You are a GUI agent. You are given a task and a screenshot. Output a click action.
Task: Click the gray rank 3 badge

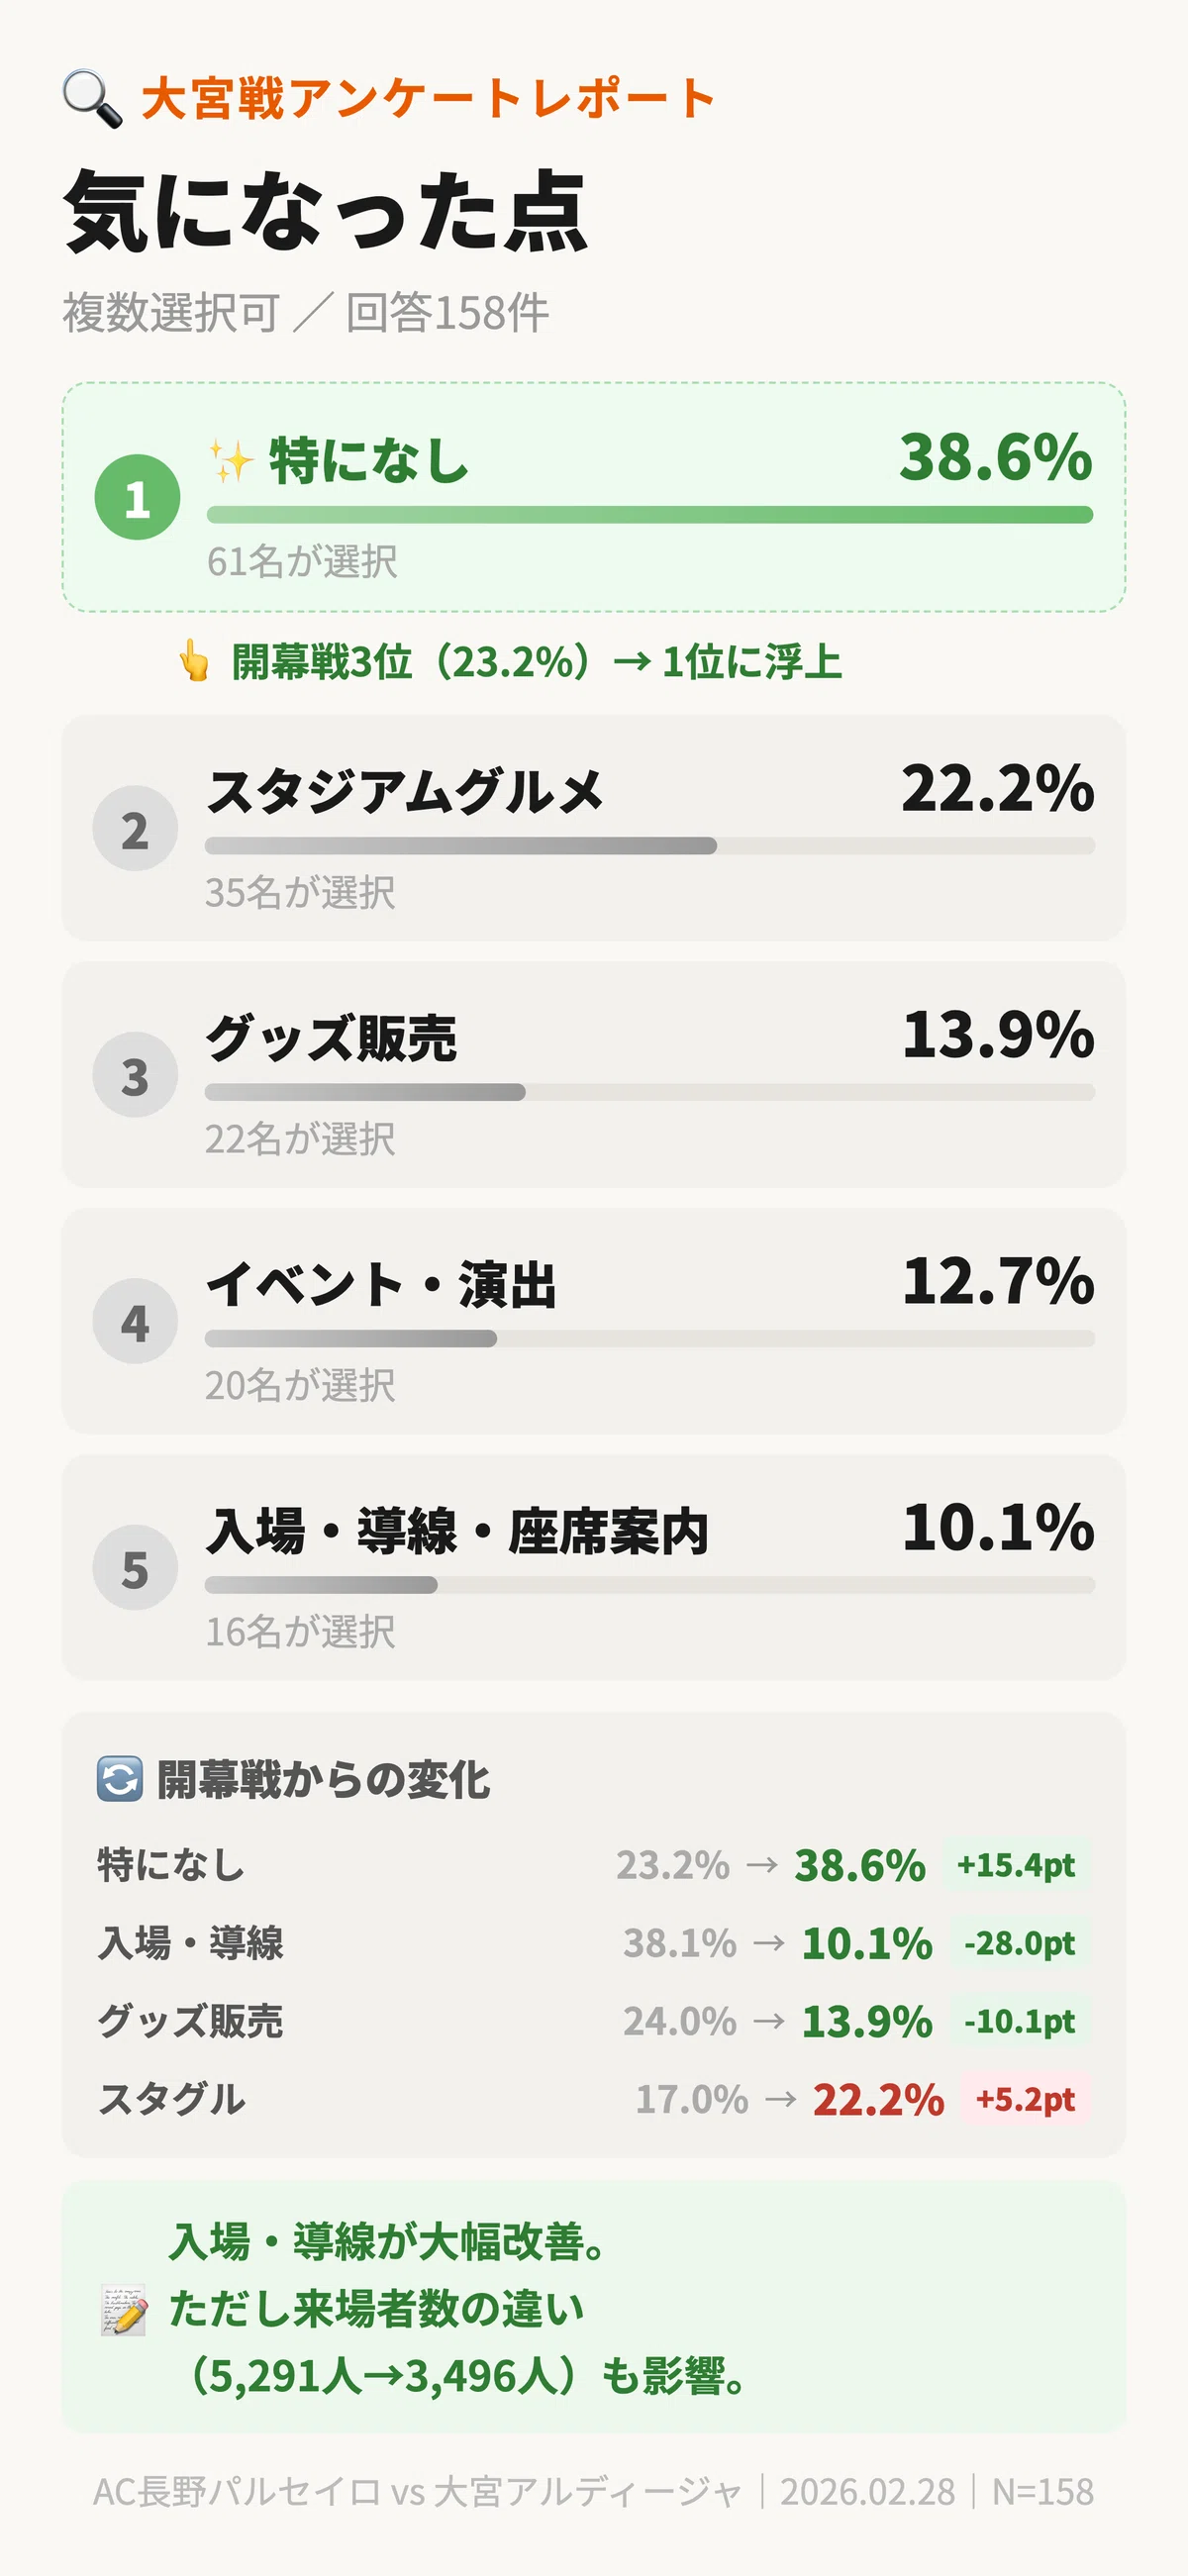135,1074
